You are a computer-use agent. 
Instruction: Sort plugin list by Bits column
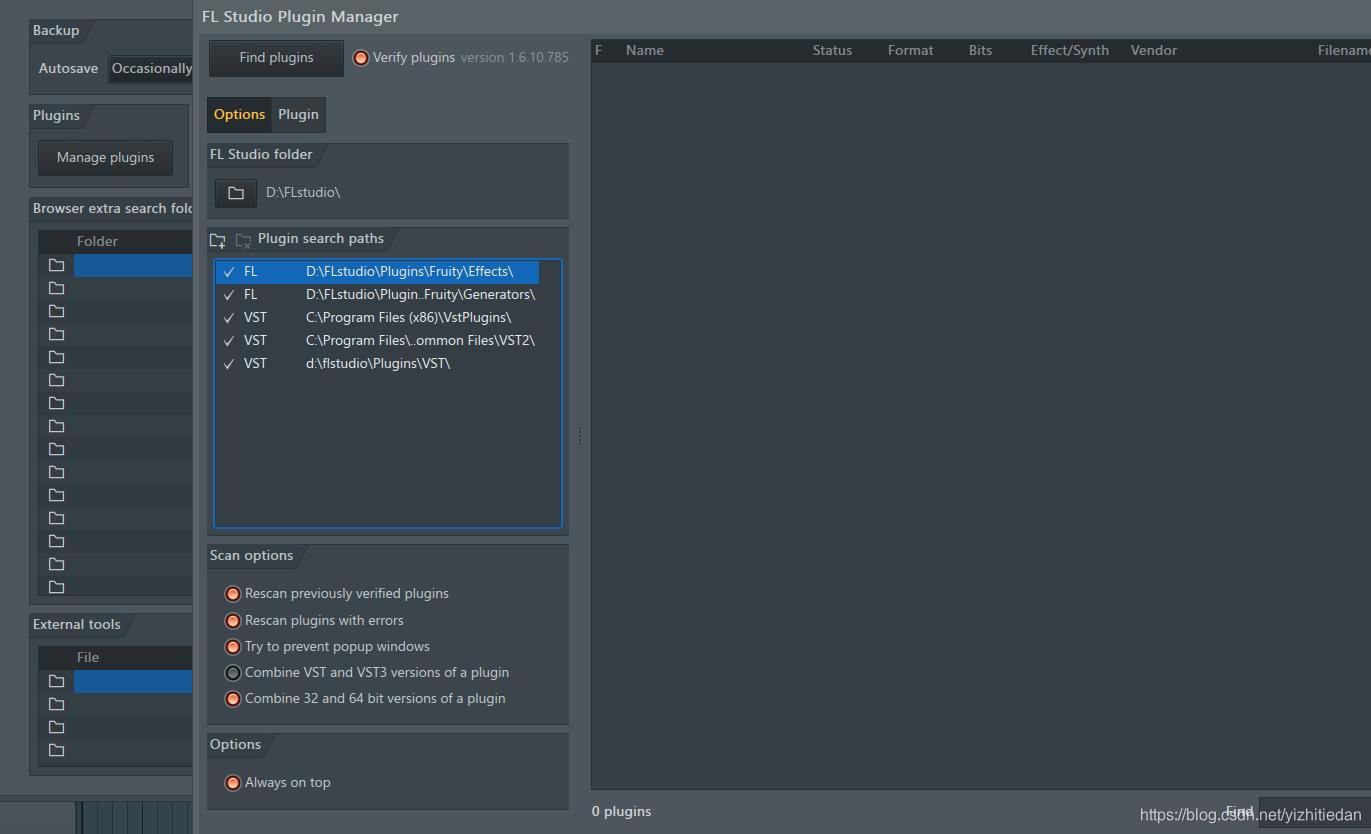(x=980, y=50)
